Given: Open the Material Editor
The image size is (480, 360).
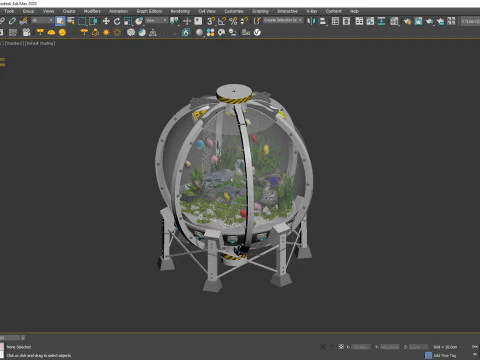Looking at the screenshot, I should (394, 21).
